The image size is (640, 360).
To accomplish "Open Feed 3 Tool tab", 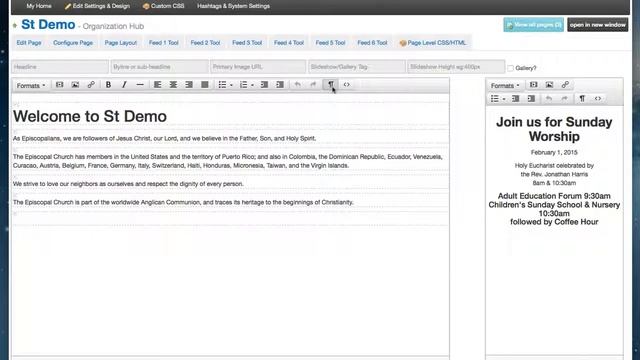I will point(247,43).
